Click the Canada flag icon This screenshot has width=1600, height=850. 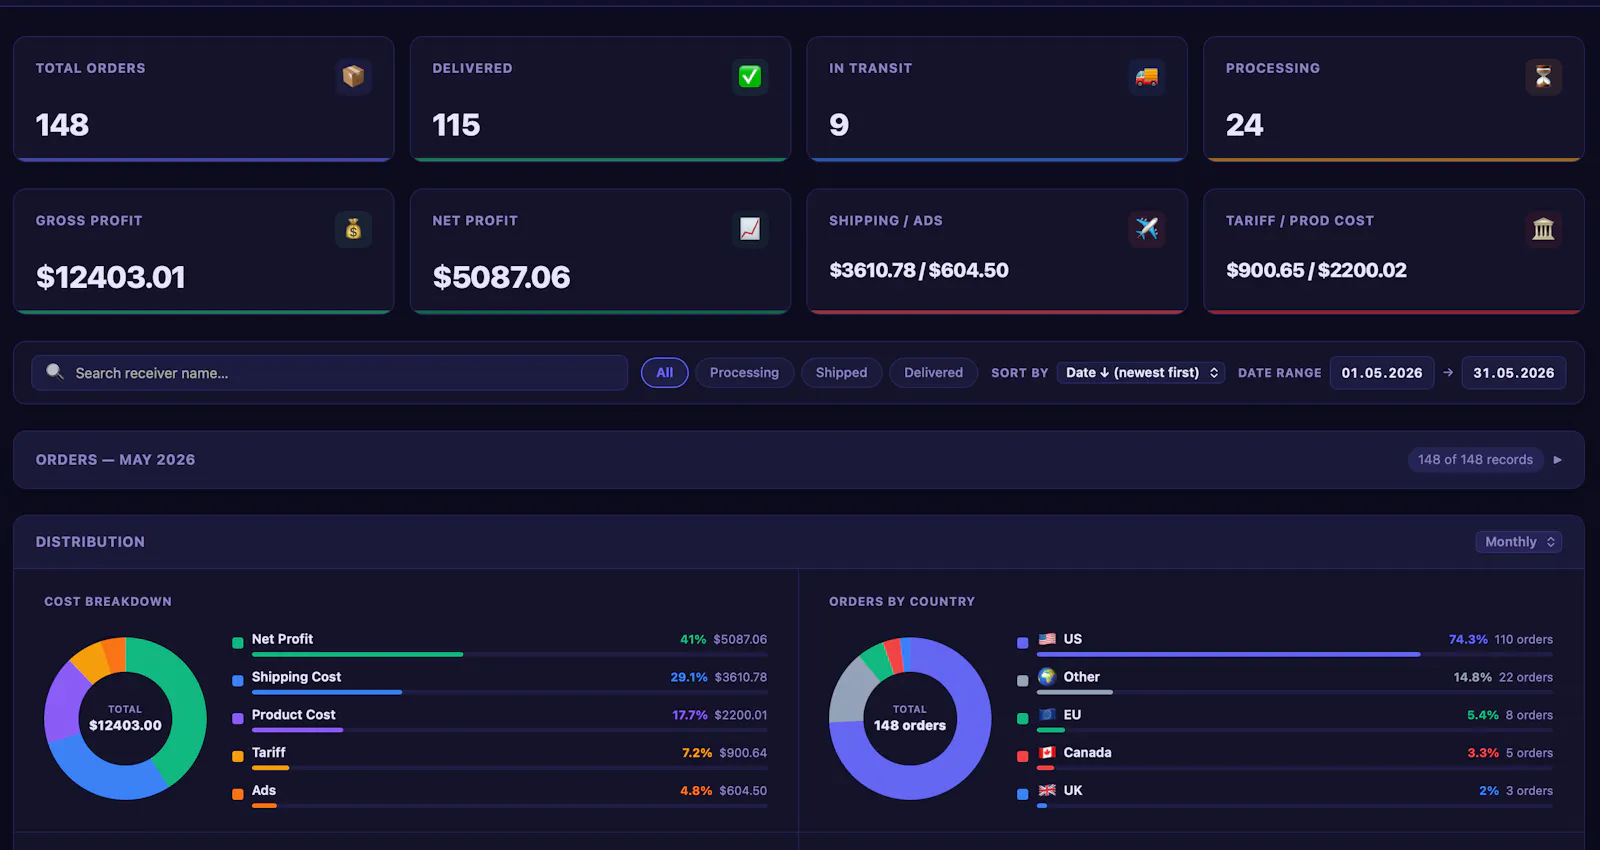[1047, 753]
